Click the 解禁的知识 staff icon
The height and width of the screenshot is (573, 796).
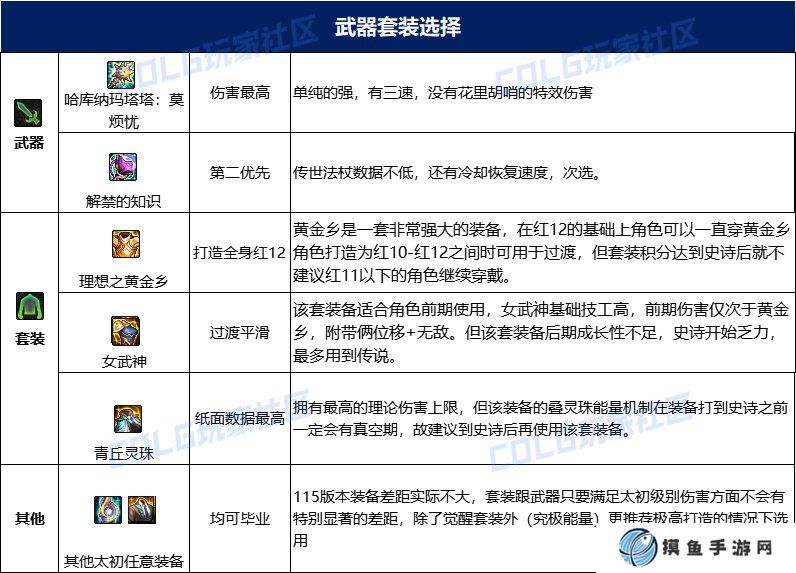pos(123,167)
